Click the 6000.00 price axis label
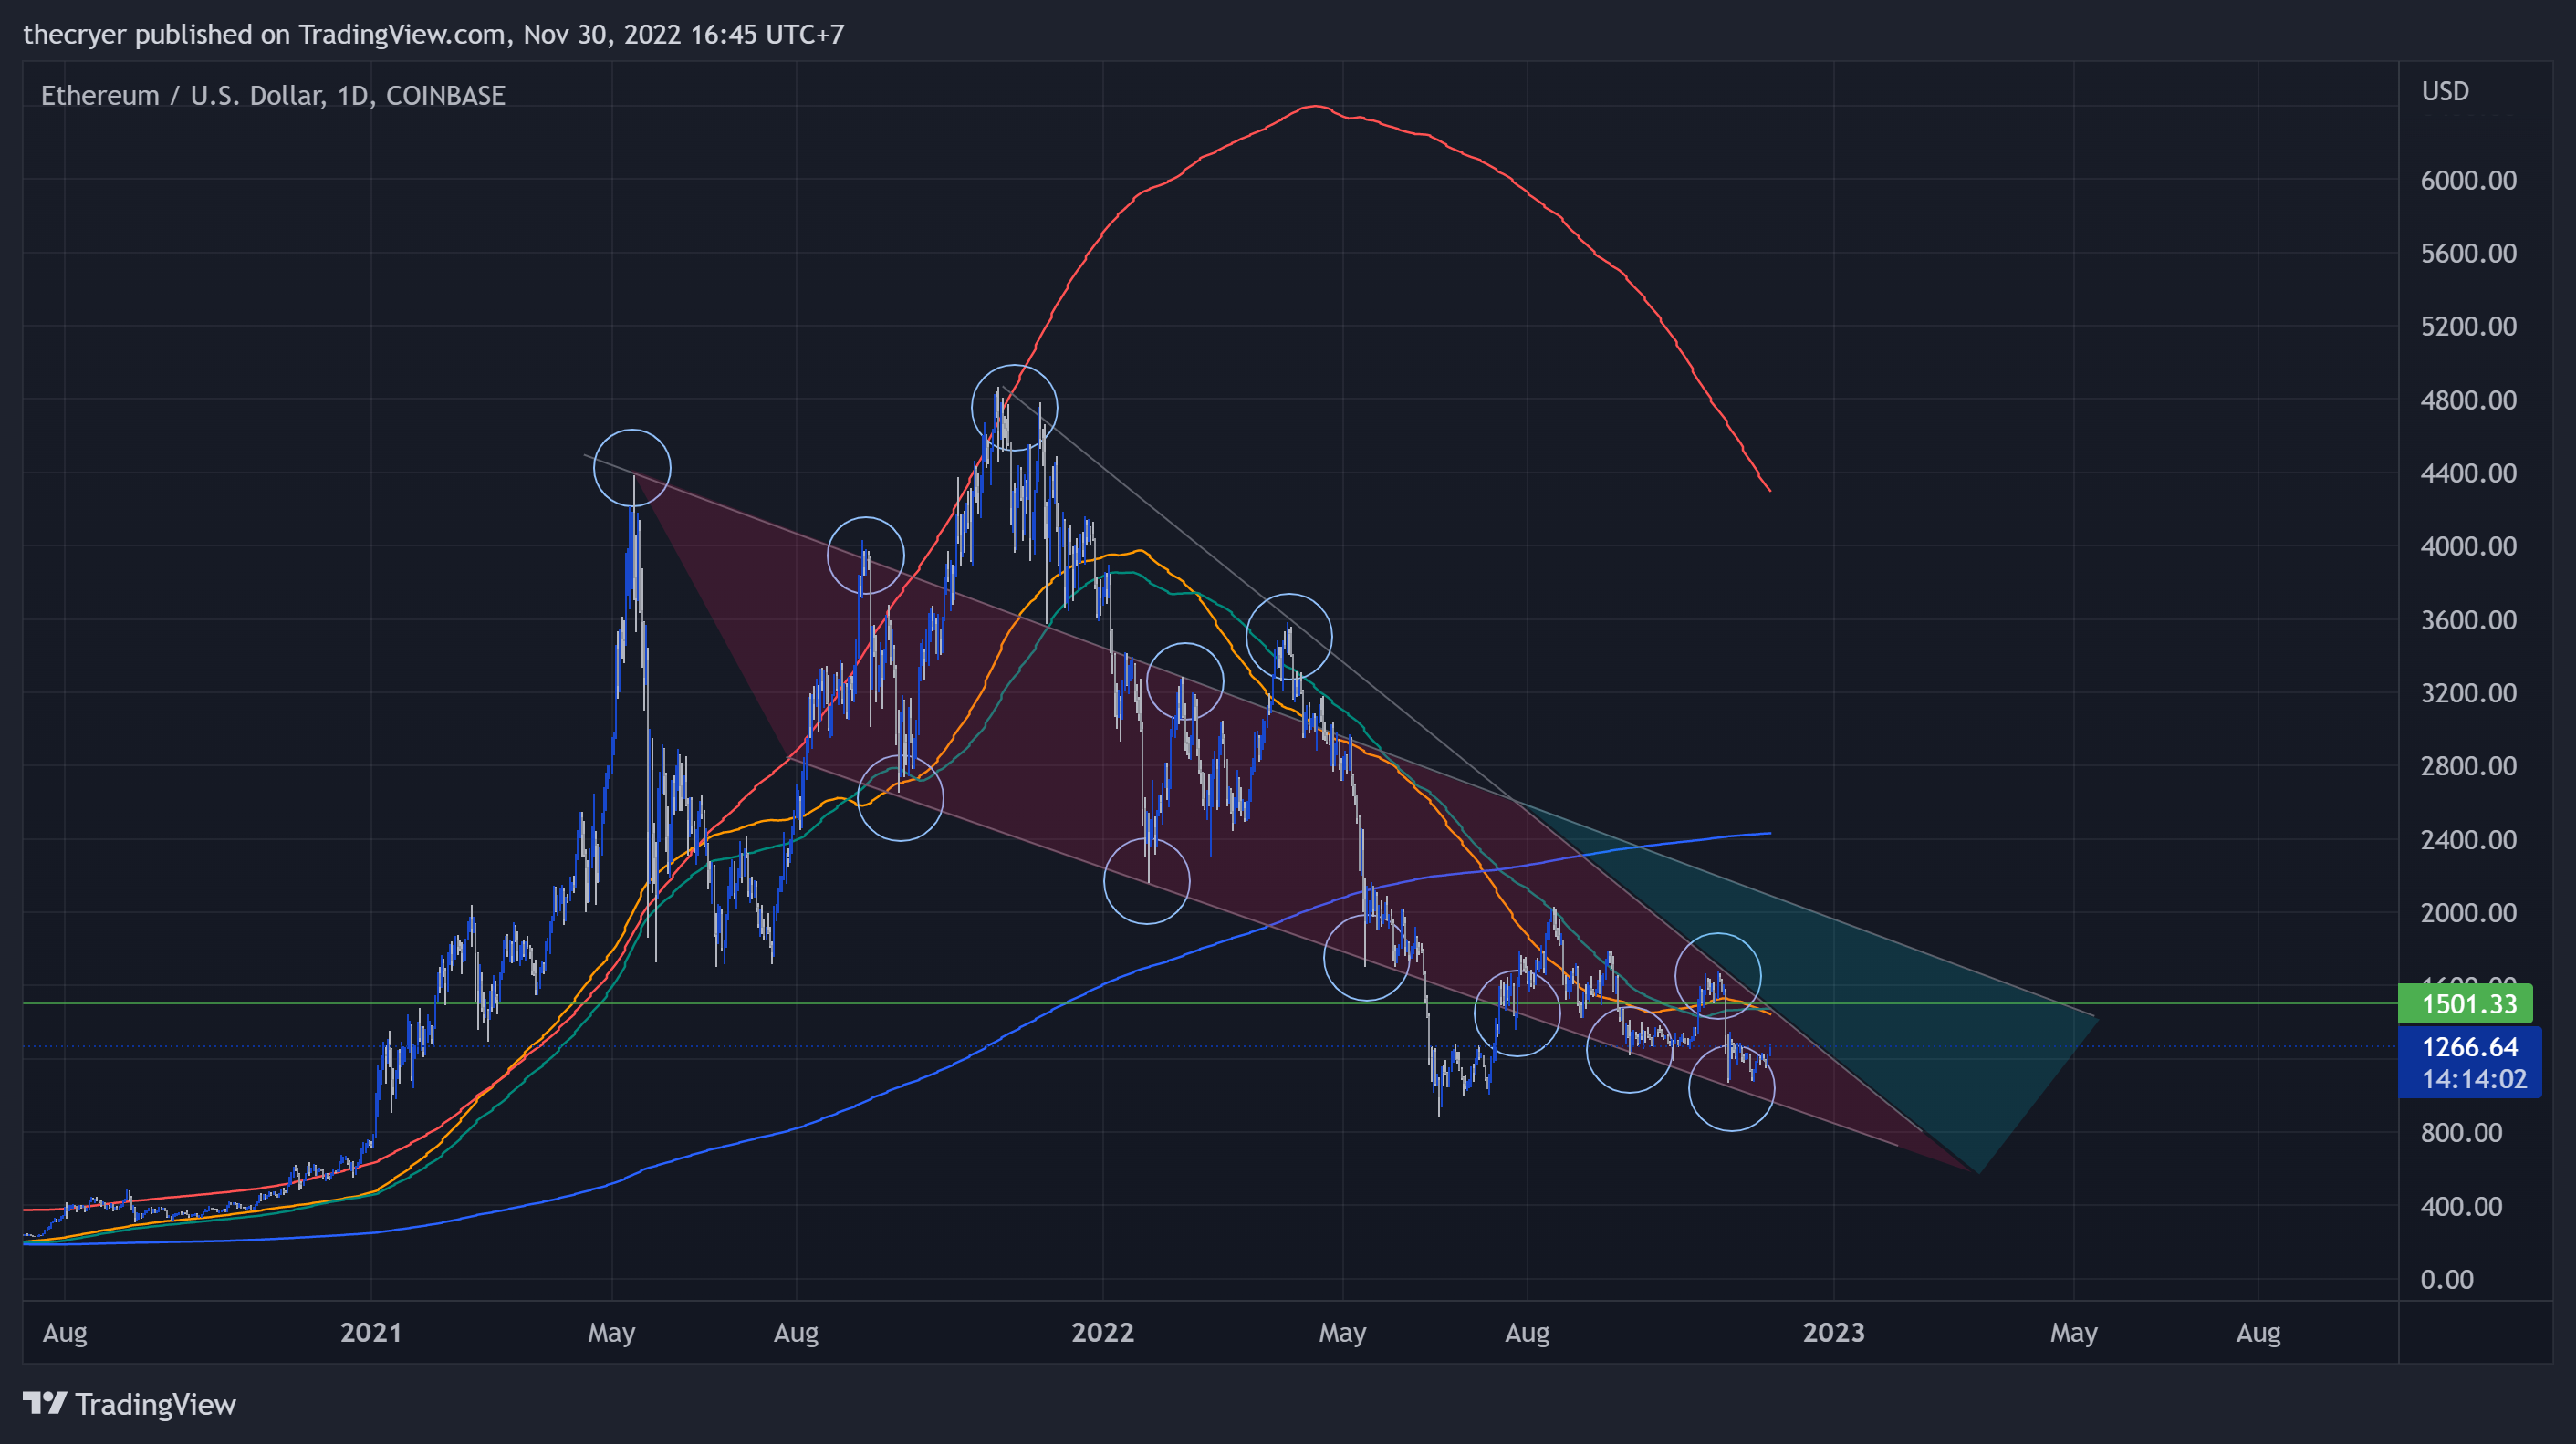 coord(2468,180)
